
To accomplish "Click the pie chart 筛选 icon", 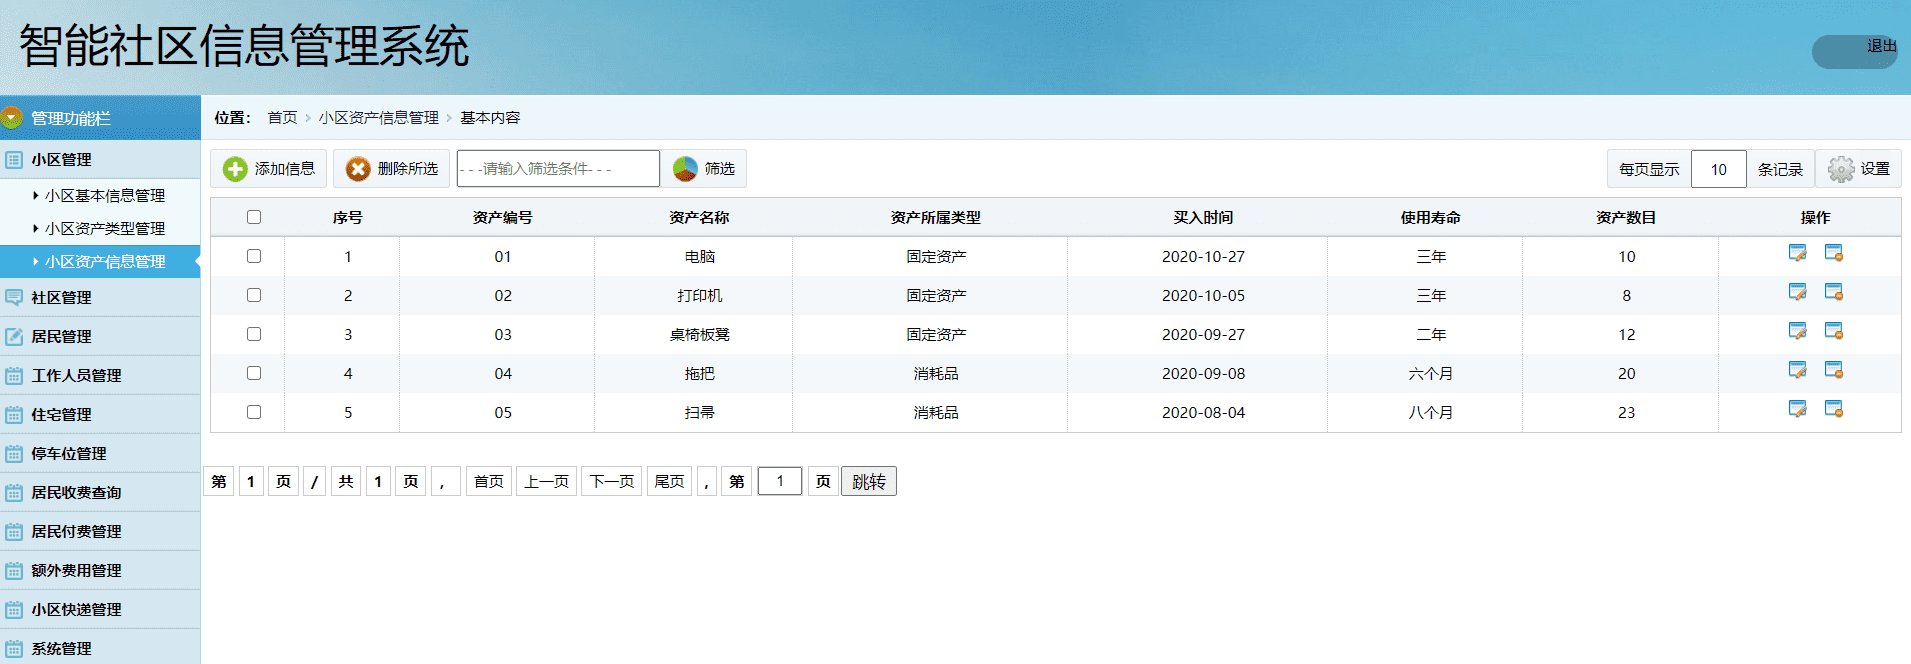I will point(685,169).
